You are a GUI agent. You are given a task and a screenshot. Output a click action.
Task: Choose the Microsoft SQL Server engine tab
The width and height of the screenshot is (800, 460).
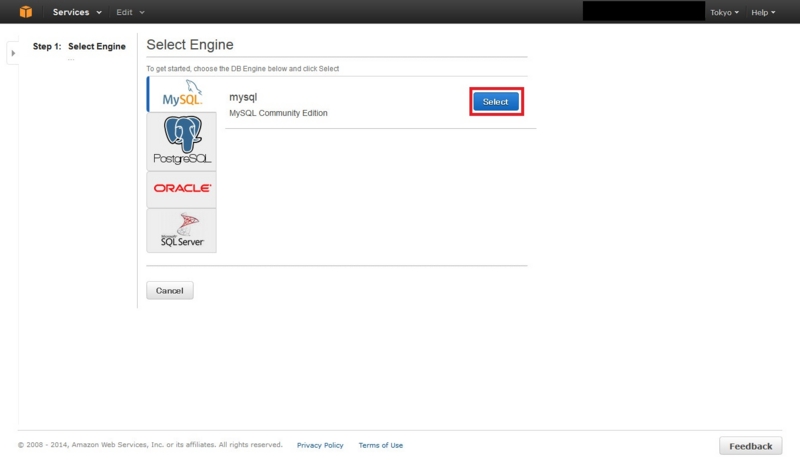(x=182, y=230)
